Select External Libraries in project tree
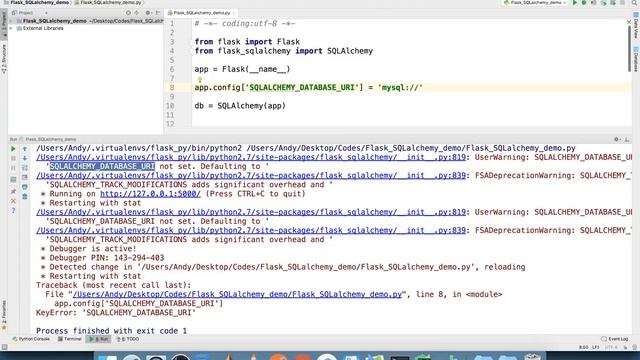 click(43, 29)
